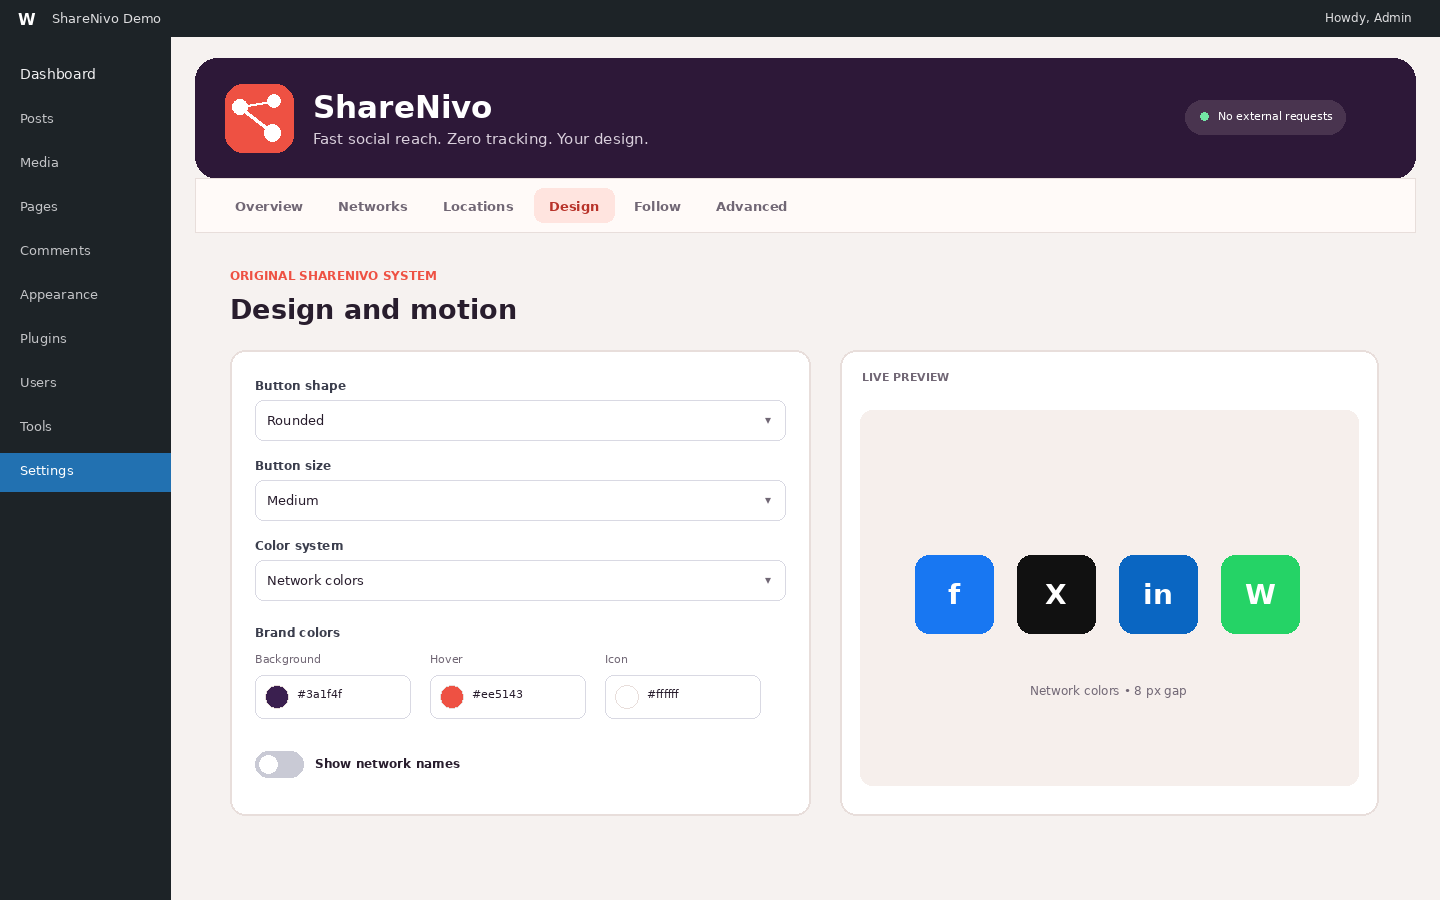Open the Button shape dropdown
The width and height of the screenshot is (1440, 900).
520,421
